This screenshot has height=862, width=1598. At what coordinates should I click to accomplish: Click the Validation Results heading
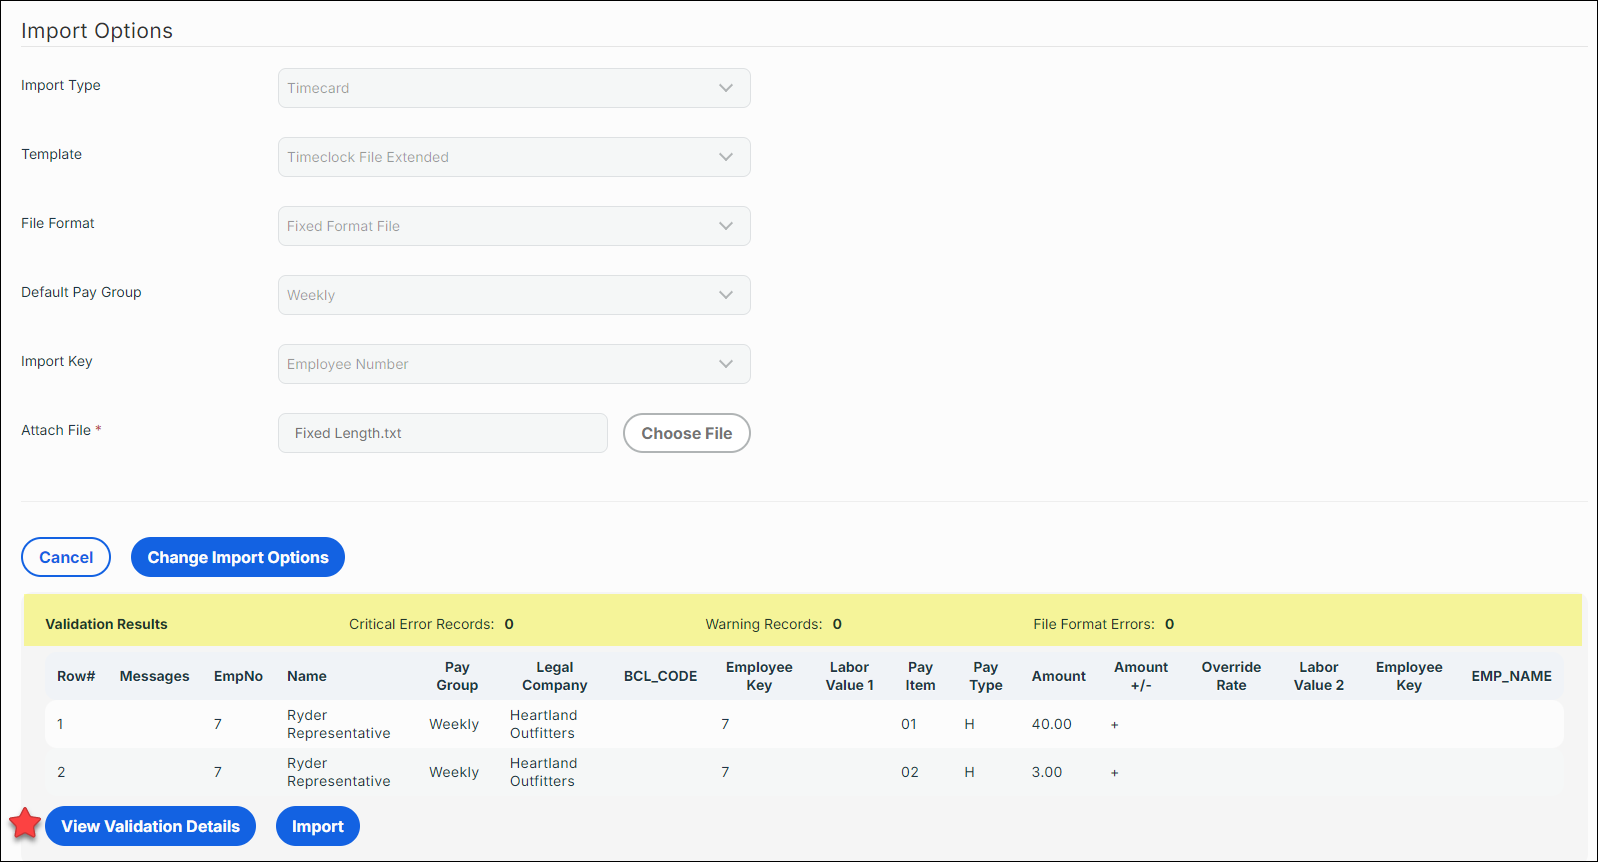106,624
